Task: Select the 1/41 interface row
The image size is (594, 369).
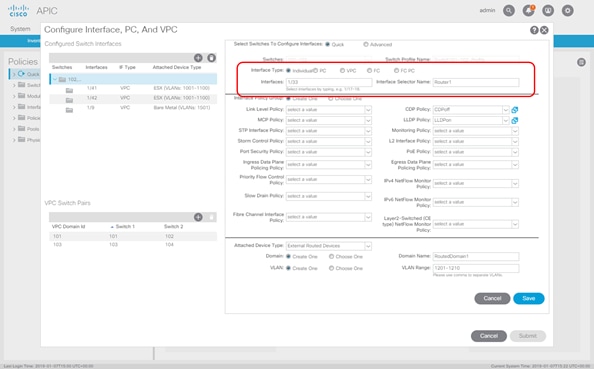Action: [x=133, y=88]
